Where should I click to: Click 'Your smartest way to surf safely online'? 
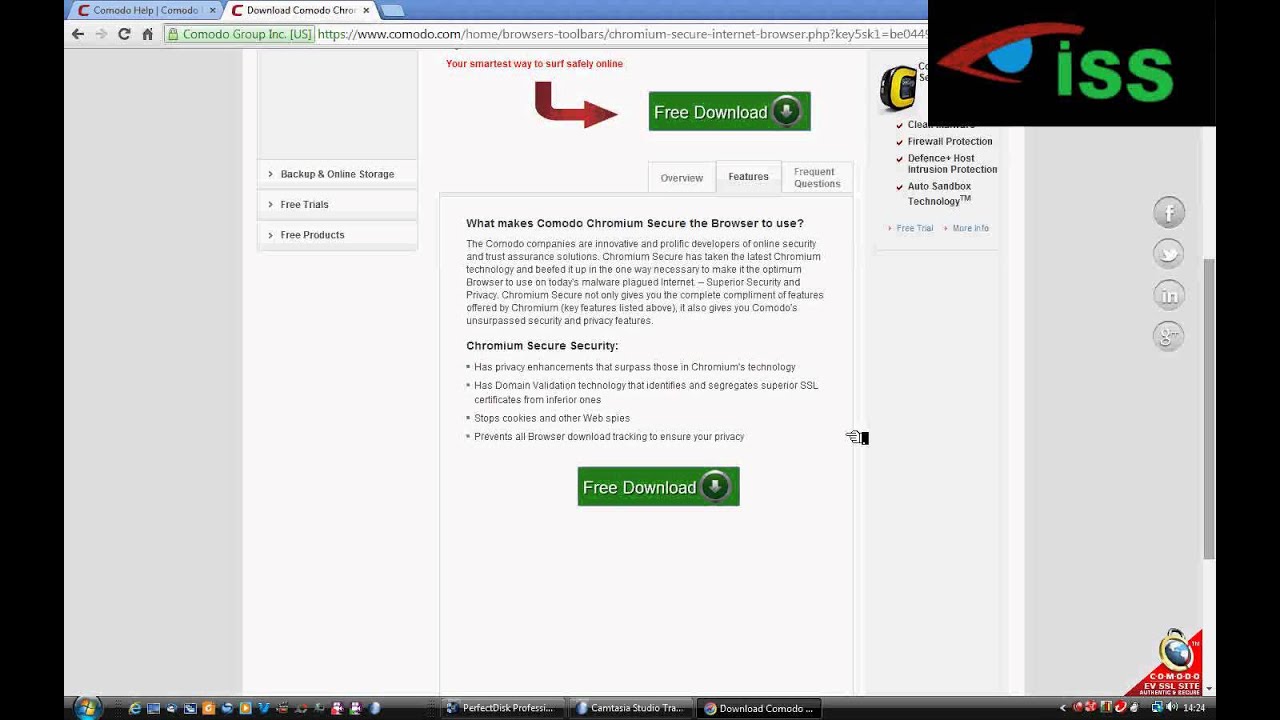[x=534, y=63]
